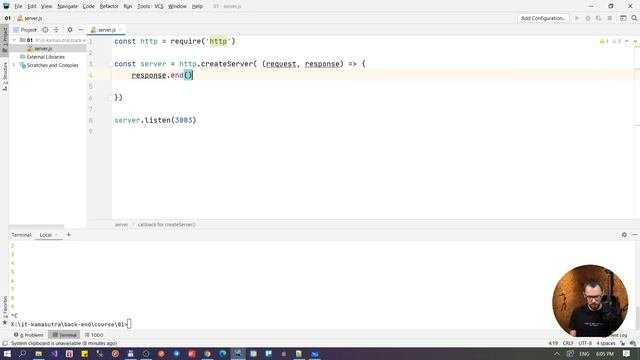The image size is (640, 360).
Task: Hide Terminal panel with minus icon
Action: tap(635, 235)
